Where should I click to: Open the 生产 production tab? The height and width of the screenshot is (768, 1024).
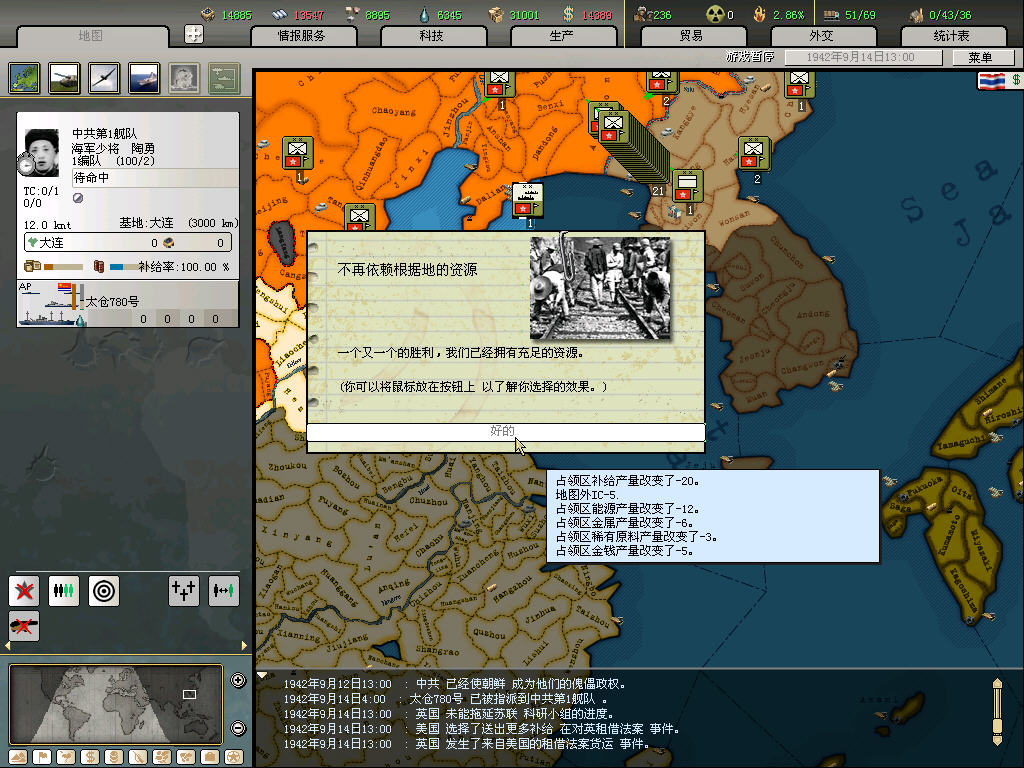562,36
